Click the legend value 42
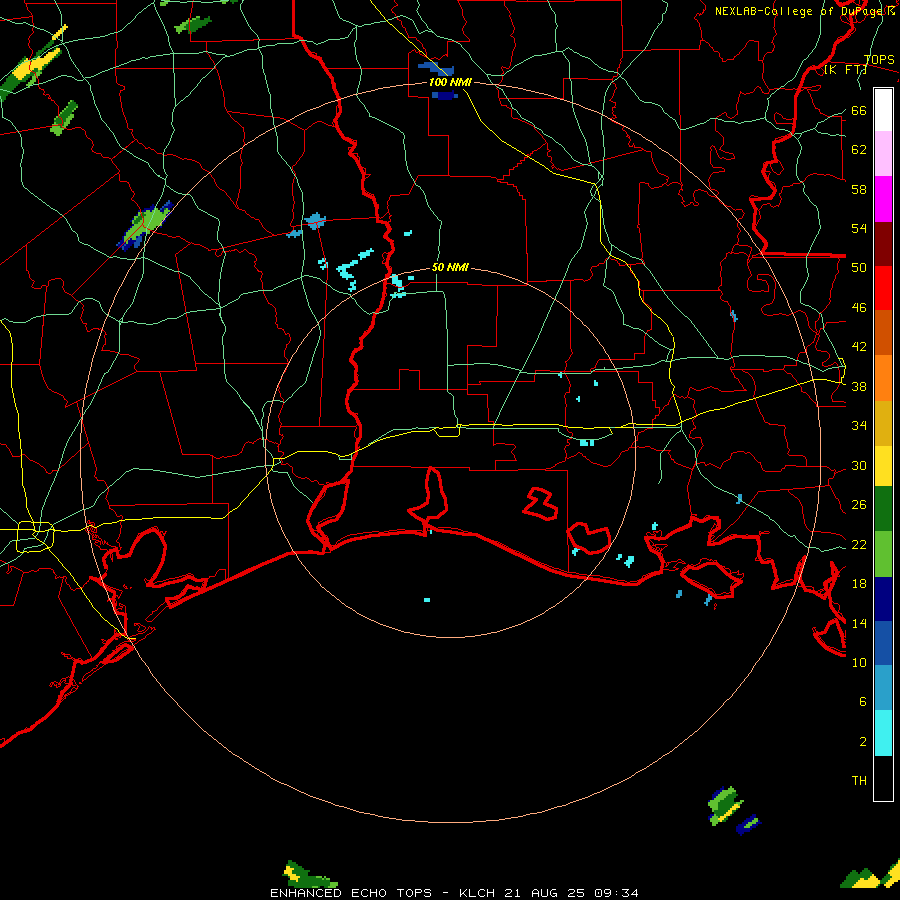Screen dimensions: 900x900 (x=859, y=346)
